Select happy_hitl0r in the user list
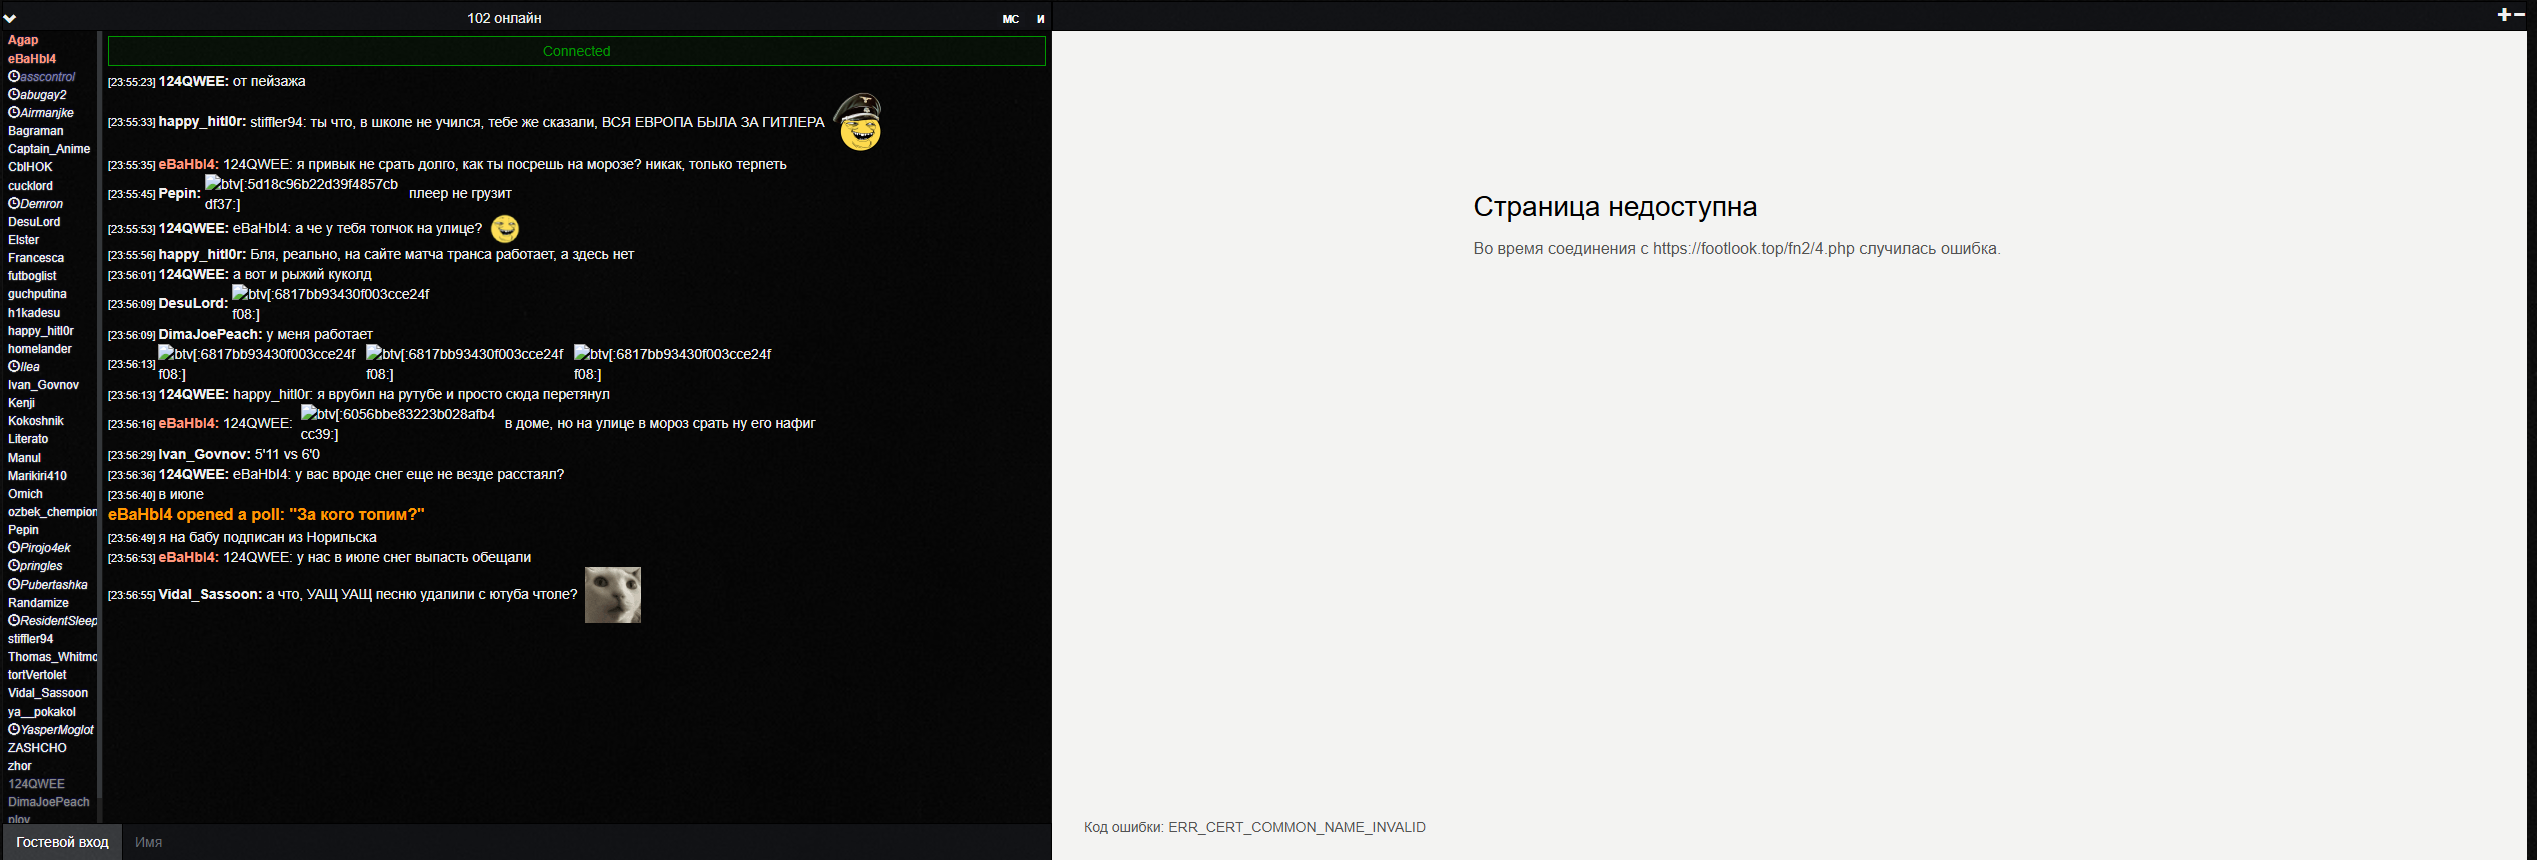This screenshot has width=2537, height=860. [41, 331]
